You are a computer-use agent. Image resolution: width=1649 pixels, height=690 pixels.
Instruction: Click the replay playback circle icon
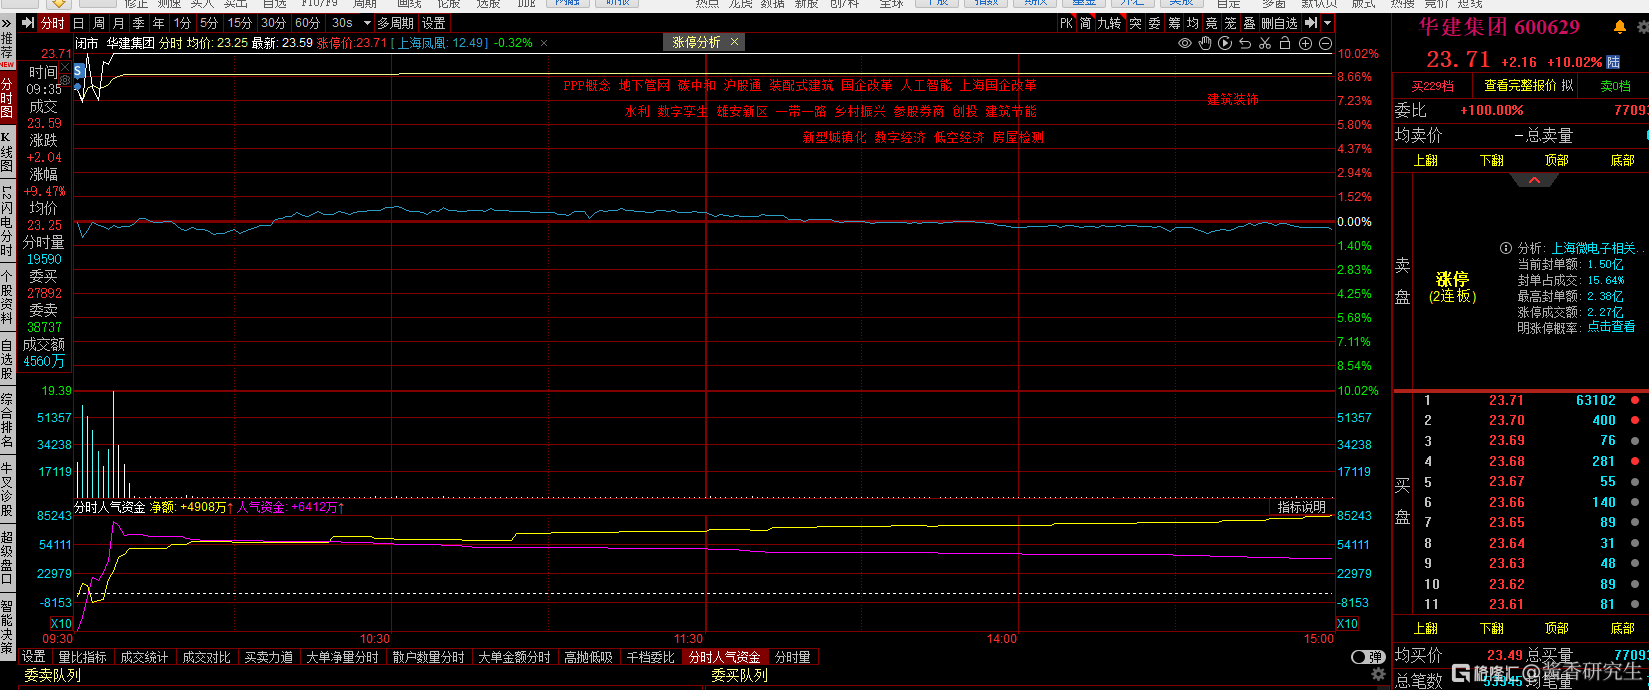(x=1225, y=43)
